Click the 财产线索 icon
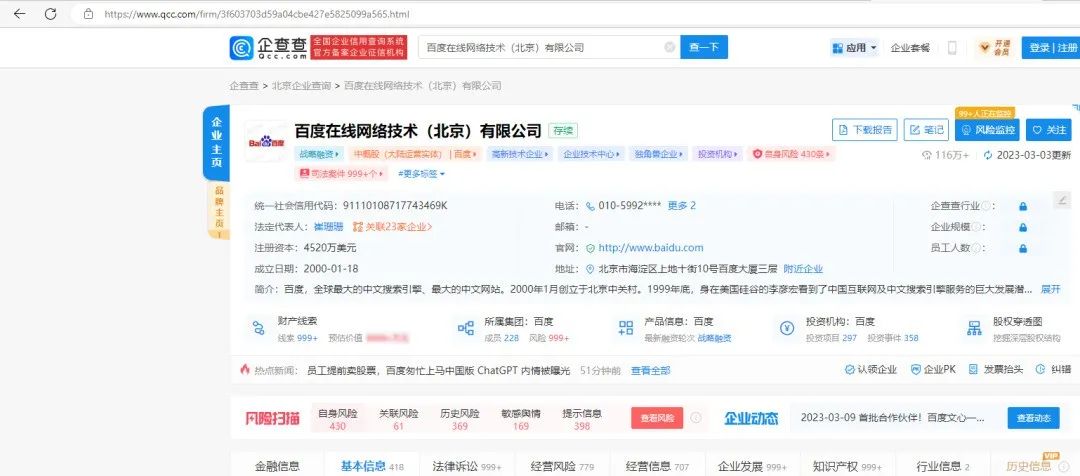 click(x=259, y=328)
